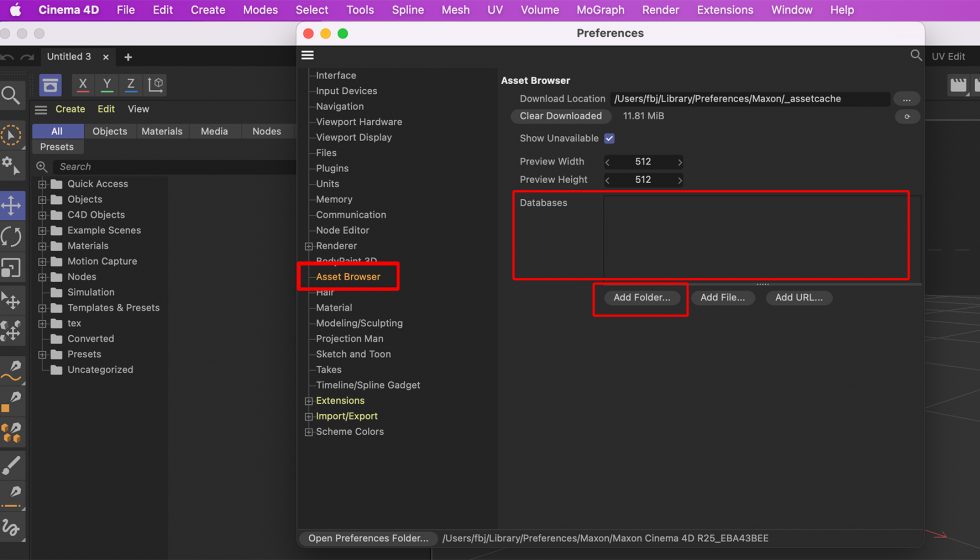This screenshot has height=560, width=980.
Task: Expand the Templates & Presets folder
Action: tap(42, 308)
